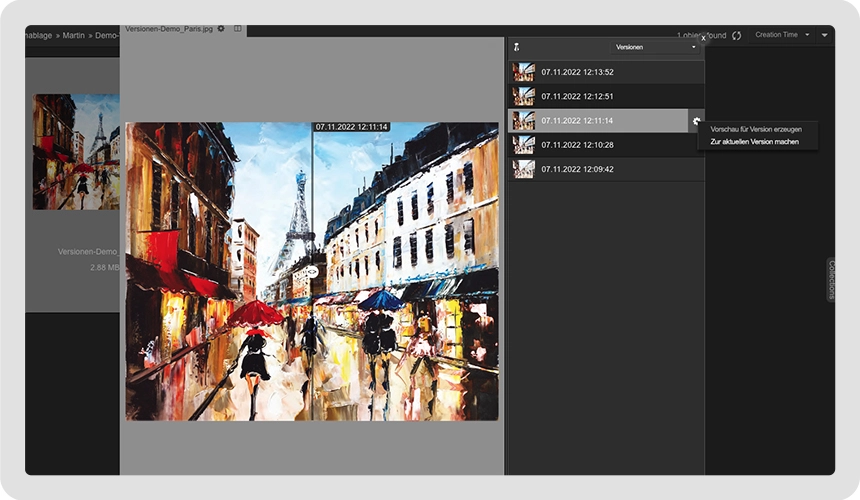Click gear icon on version 12:11:14
This screenshot has width=860, height=500.
[696, 121]
